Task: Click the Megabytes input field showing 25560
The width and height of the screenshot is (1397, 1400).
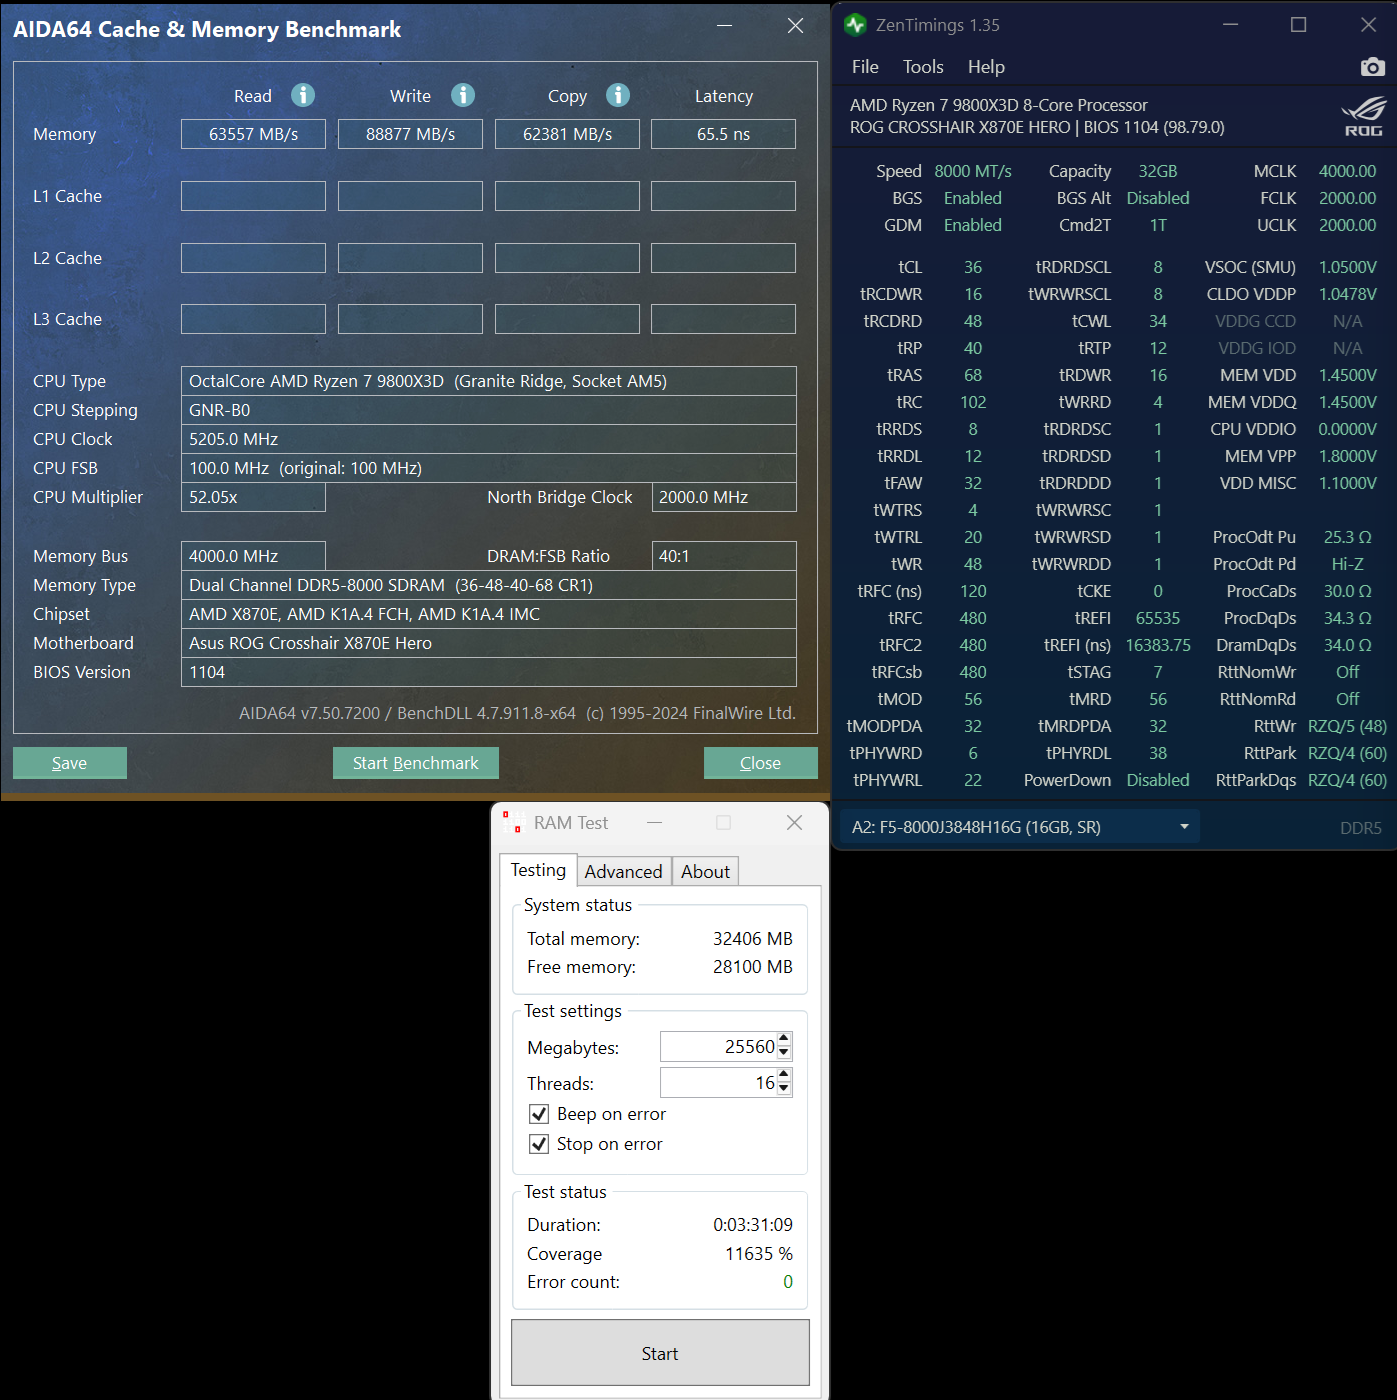Action: [x=718, y=1047]
